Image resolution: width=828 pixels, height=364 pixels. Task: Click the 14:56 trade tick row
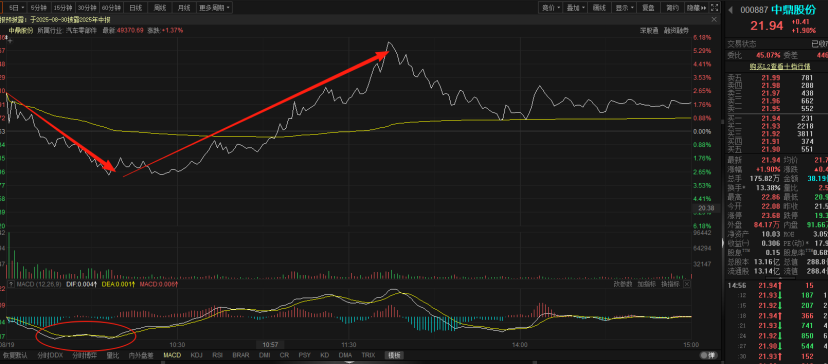[x=776, y=285]
